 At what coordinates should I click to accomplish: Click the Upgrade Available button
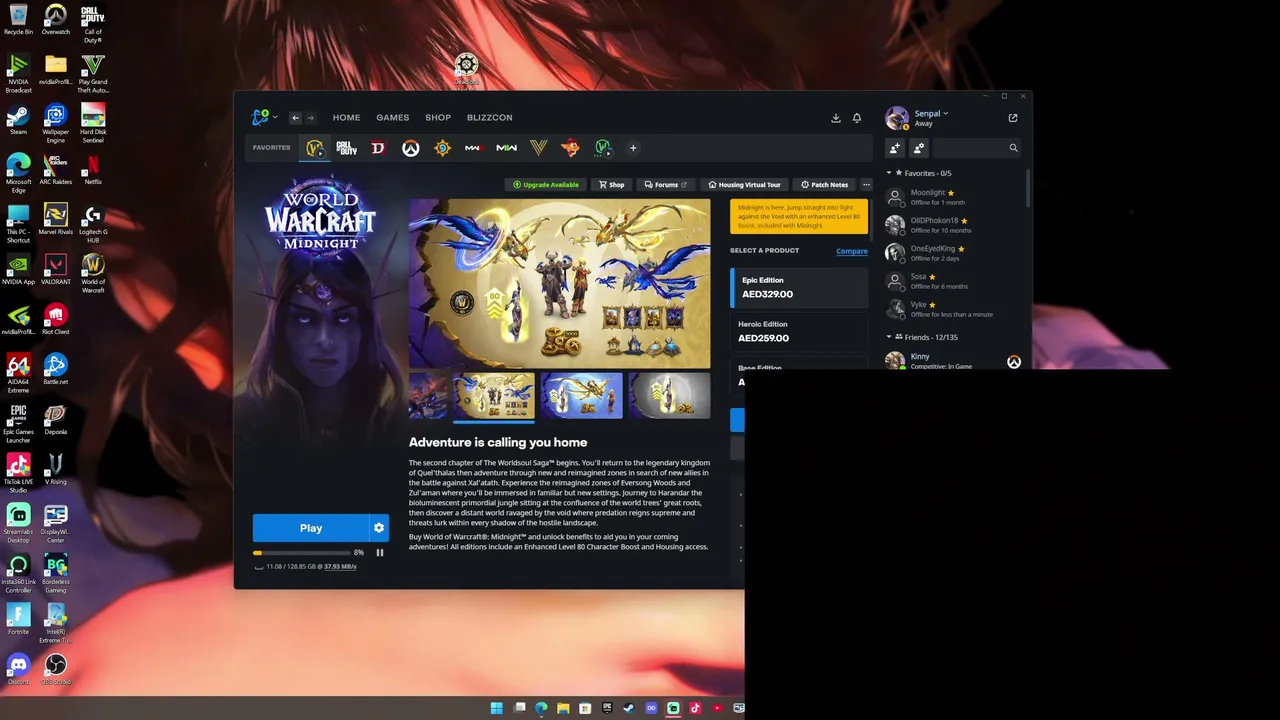pos(545,185)
